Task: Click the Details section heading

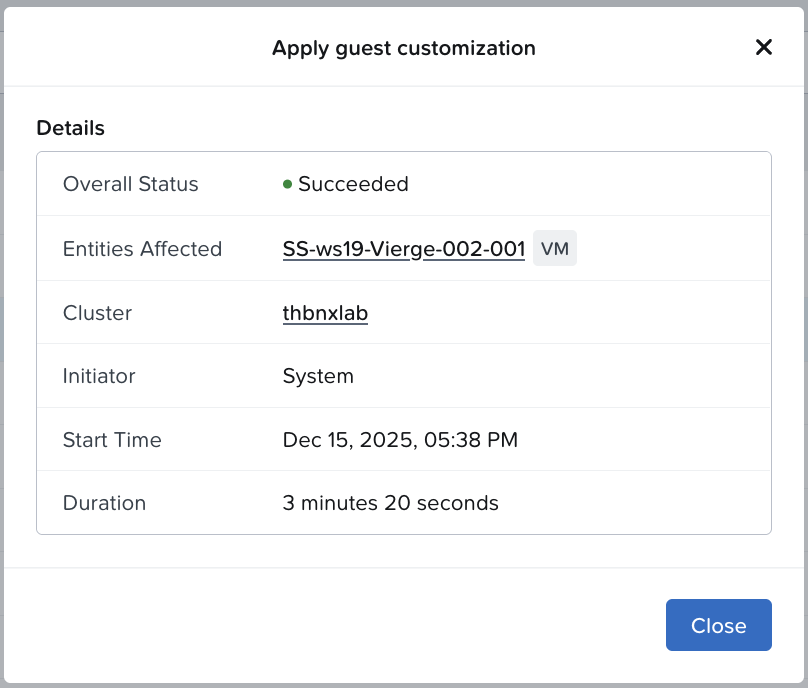Action: [70, 128]
